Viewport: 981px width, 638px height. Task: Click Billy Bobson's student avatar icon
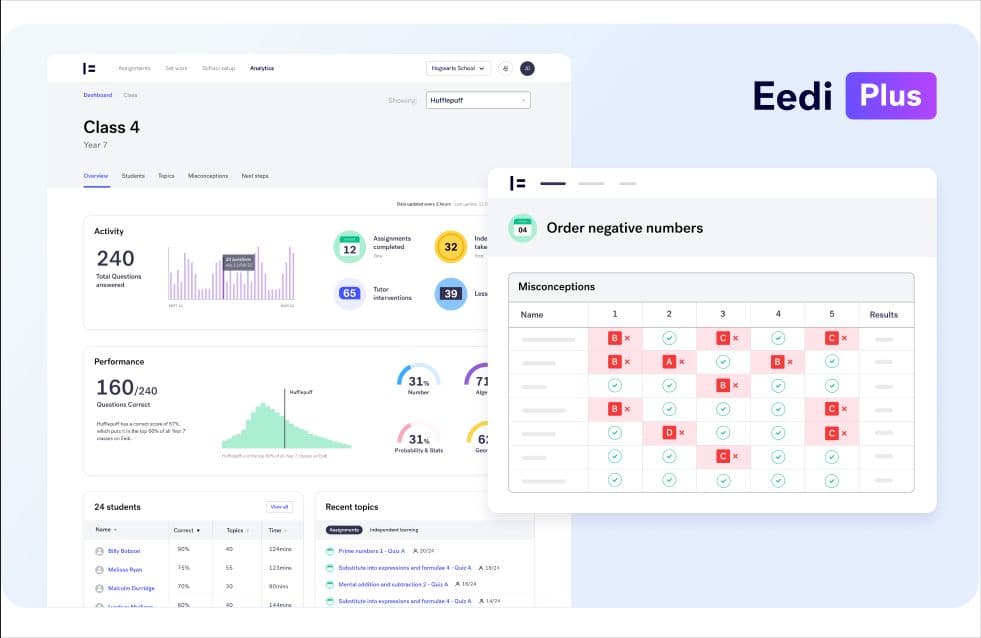coord(100,551)
